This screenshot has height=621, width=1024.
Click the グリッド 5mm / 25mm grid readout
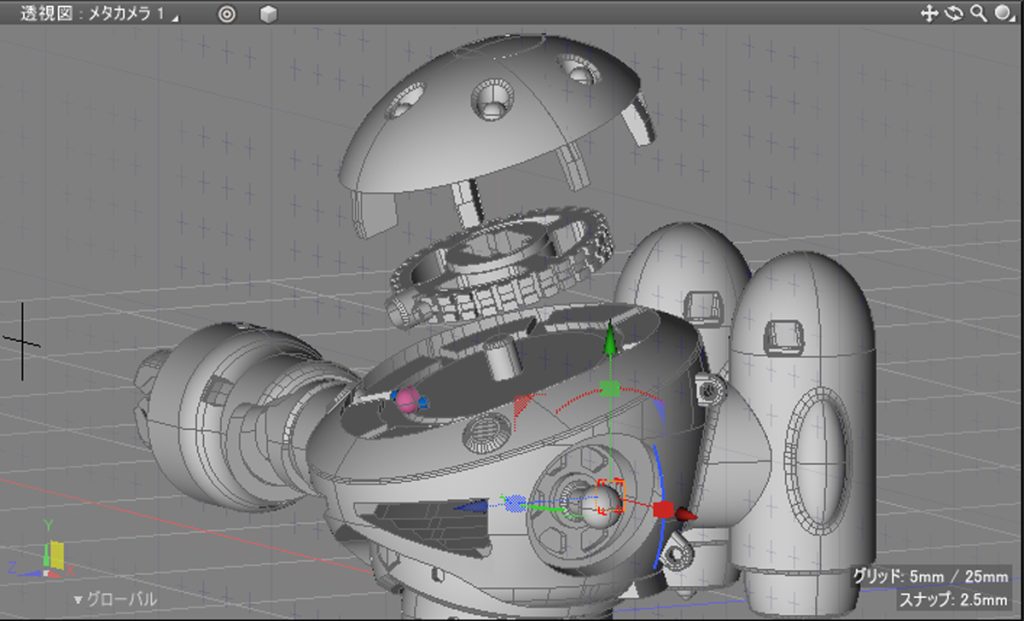930,577
